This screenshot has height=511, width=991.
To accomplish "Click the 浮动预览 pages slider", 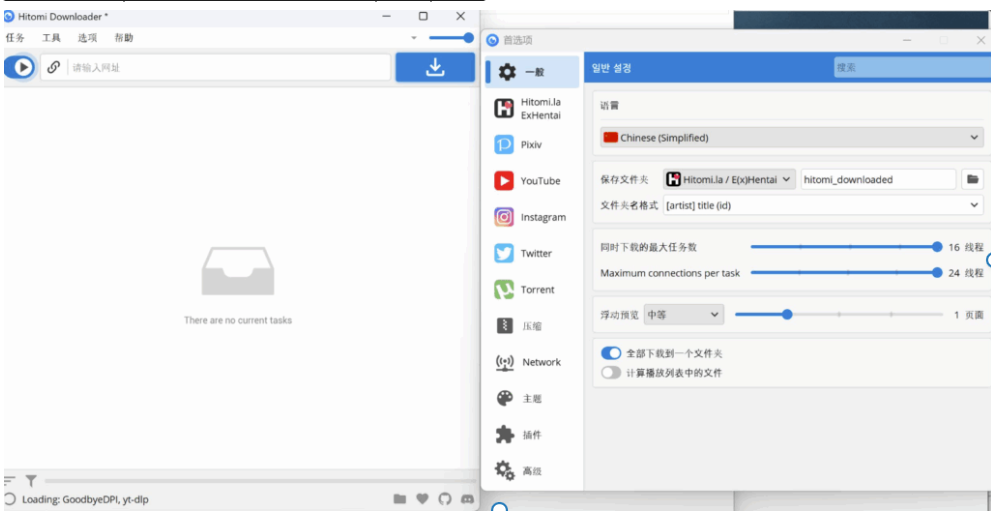I will (839, 315).
